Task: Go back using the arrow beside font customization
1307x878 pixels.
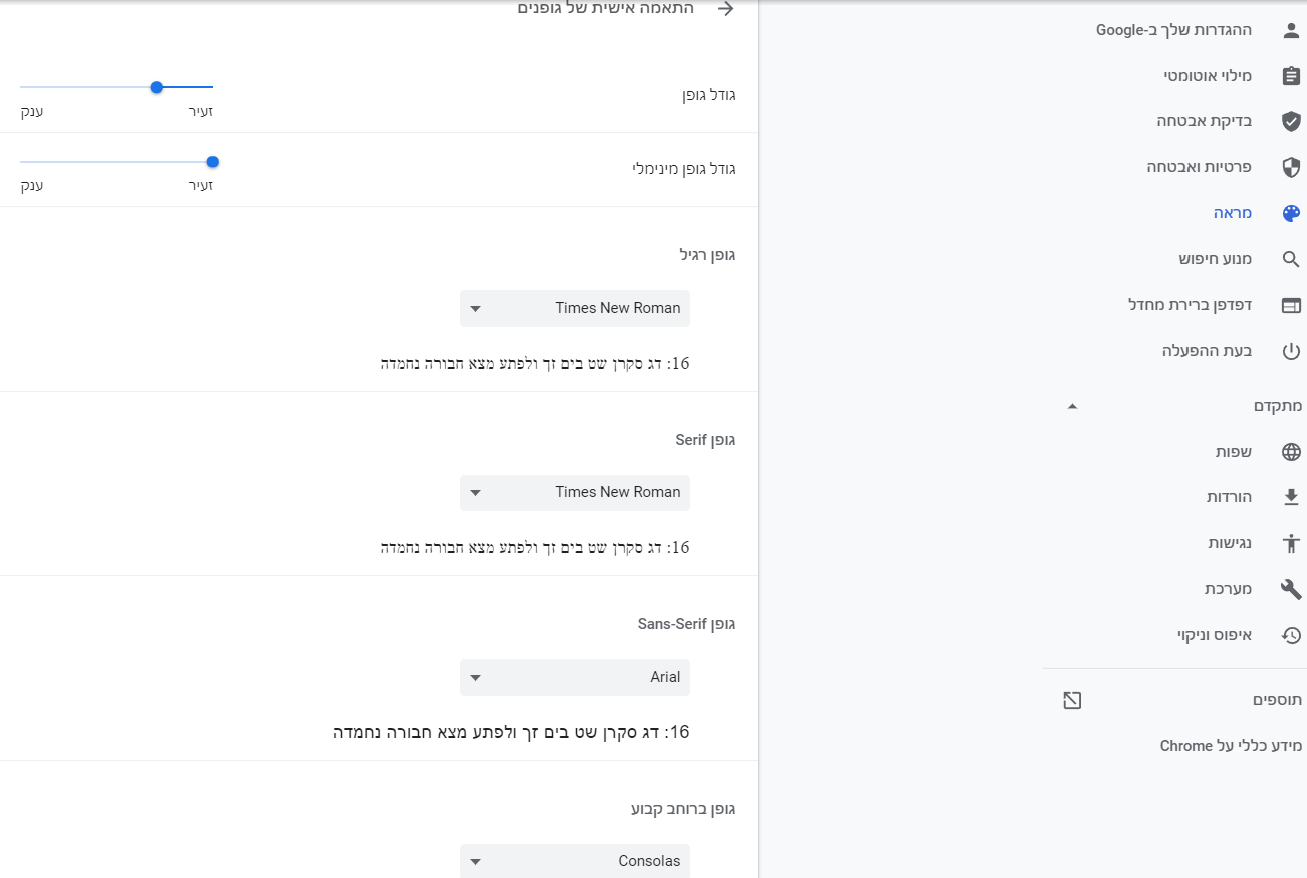Action: point(726,9)
